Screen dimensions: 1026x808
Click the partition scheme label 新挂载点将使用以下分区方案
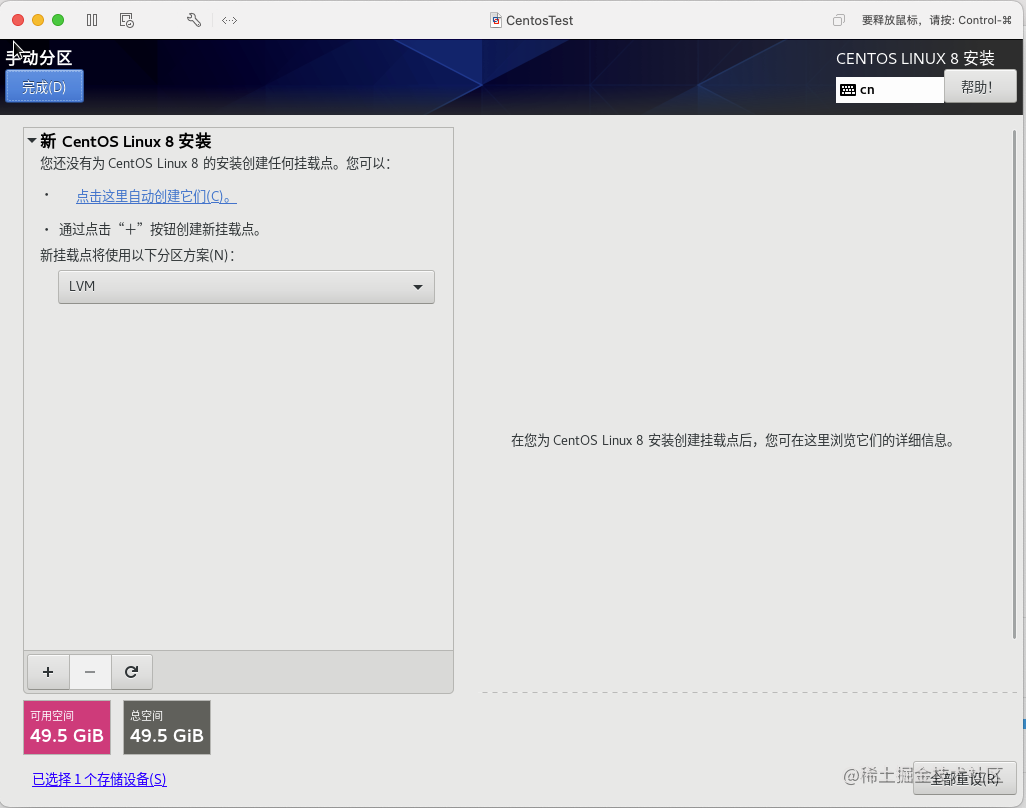[x=137, y=255]
